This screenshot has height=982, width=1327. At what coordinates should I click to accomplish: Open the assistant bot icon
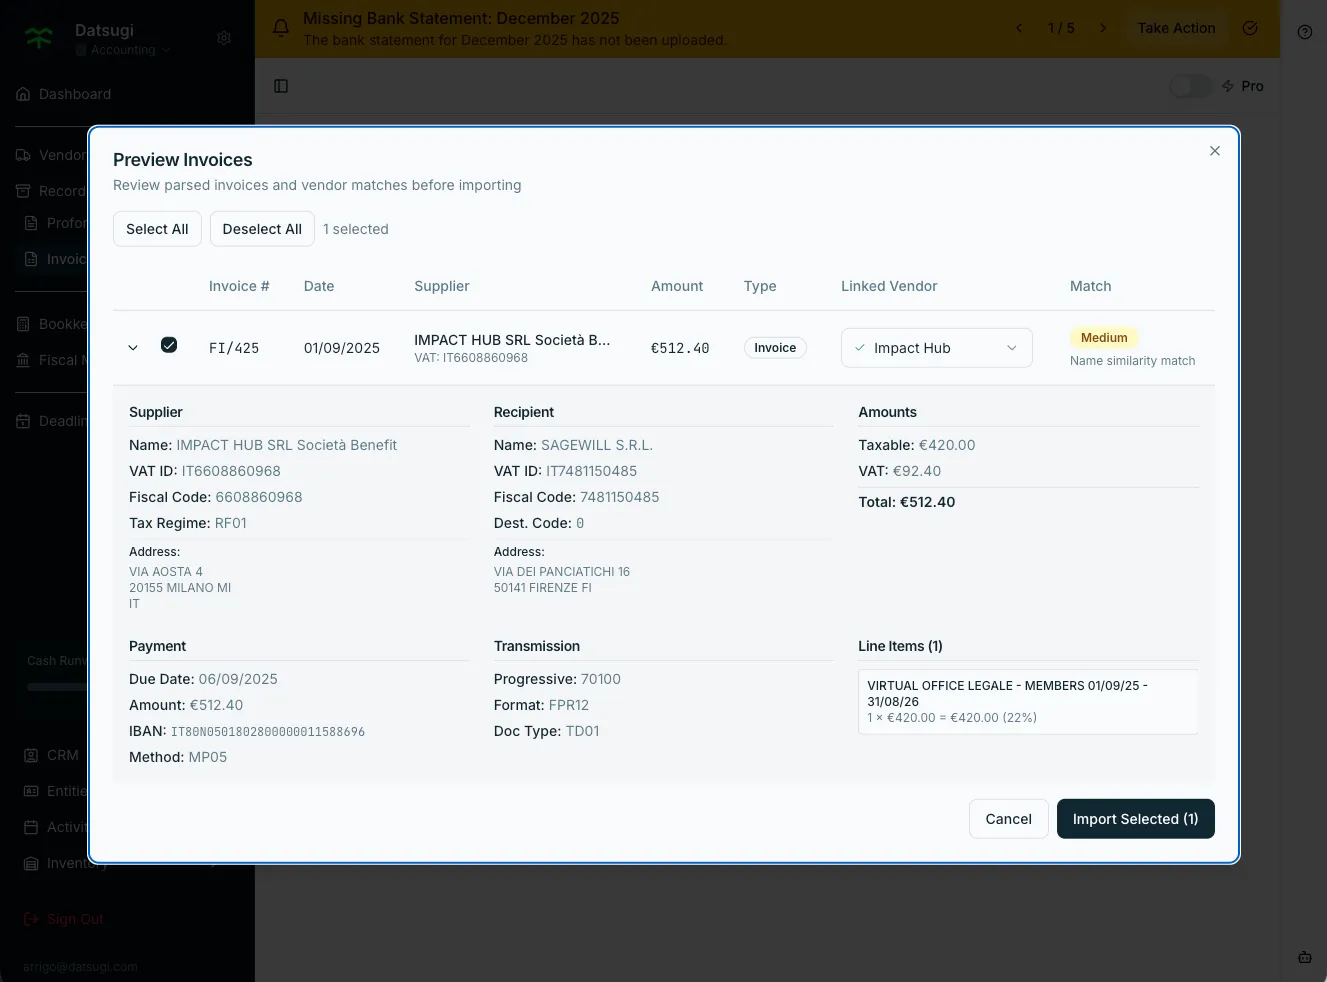pos(1304,957)
